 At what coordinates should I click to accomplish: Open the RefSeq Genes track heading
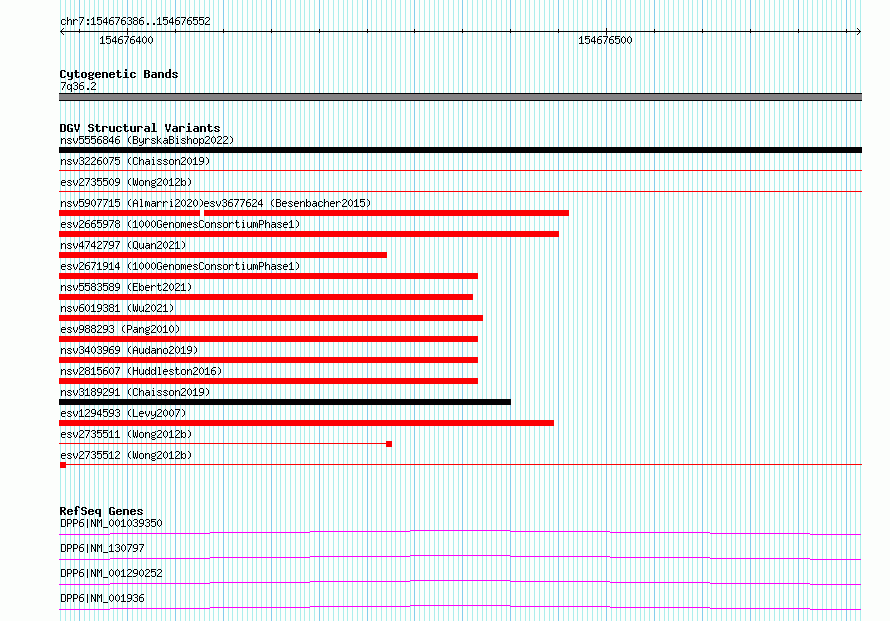[x=101, y=511]
